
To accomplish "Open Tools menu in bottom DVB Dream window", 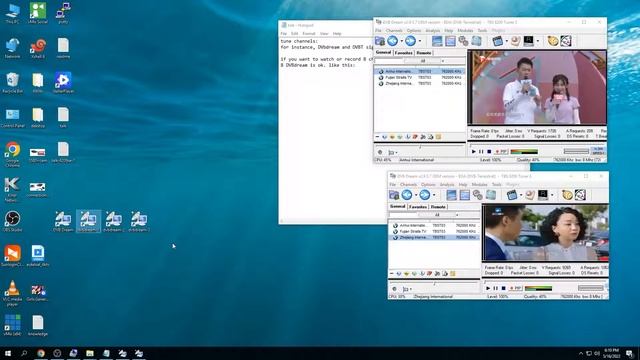I will coord(496,184).
